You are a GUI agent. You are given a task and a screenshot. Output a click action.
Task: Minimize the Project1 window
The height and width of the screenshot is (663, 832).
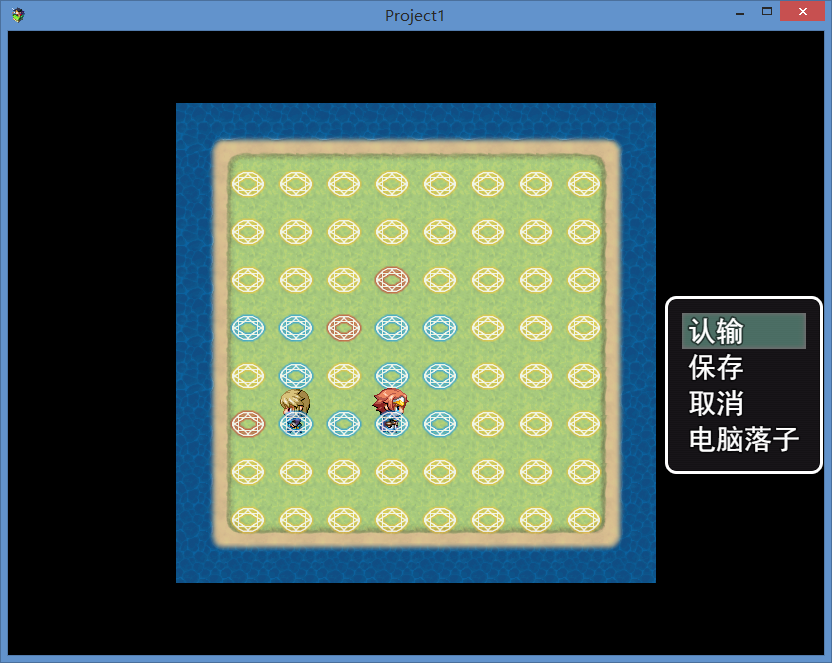click(x=740, y=12)
